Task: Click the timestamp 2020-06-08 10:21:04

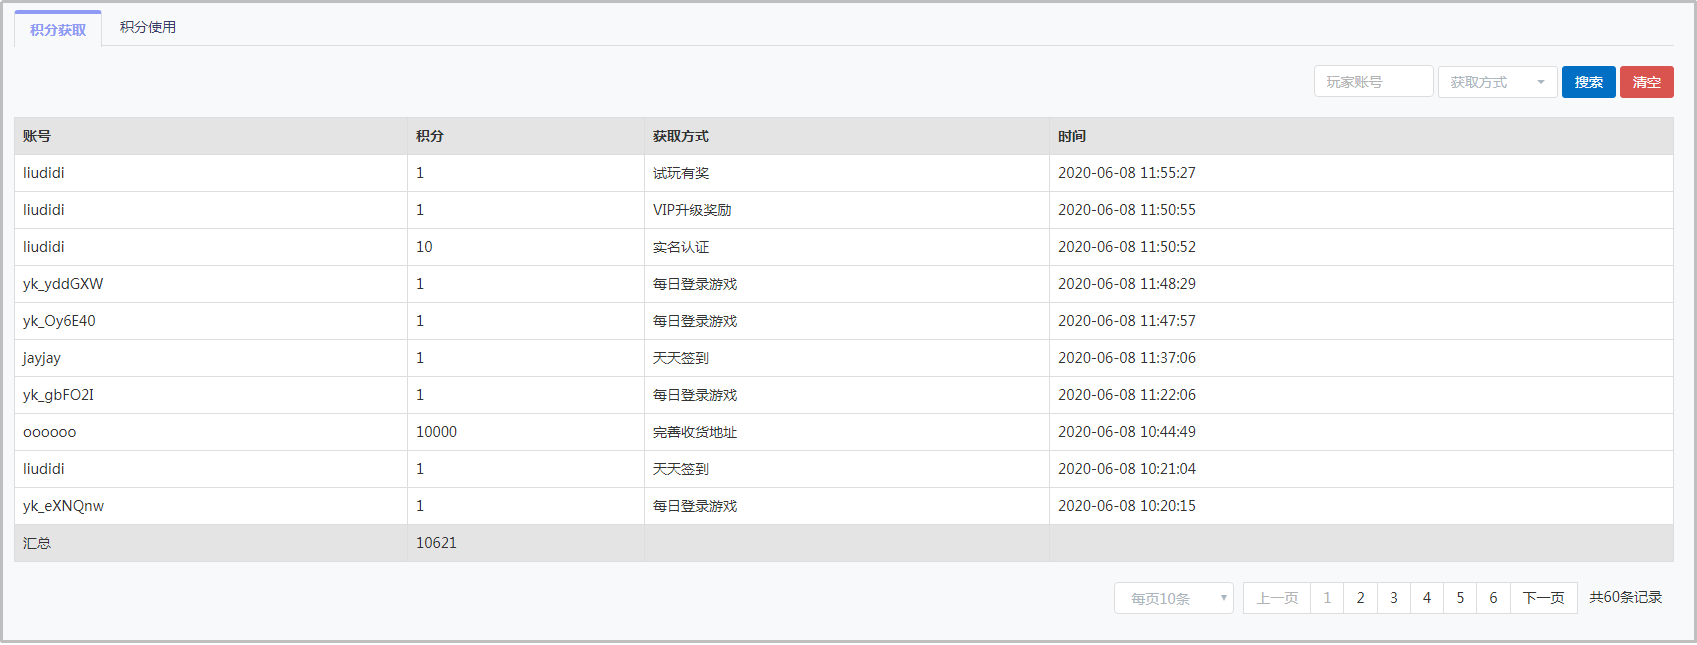Action: point(1127,469)
